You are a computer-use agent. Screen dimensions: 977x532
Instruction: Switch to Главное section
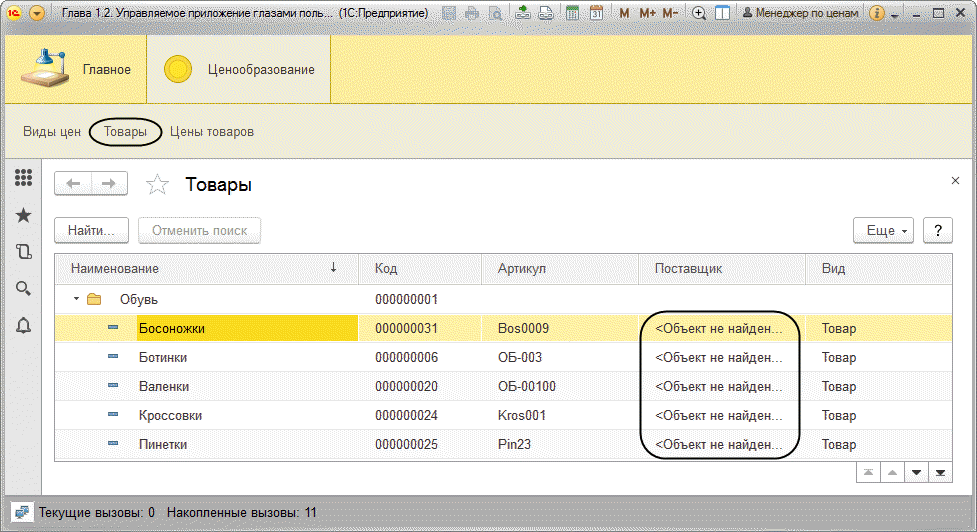tap(76, 69)
